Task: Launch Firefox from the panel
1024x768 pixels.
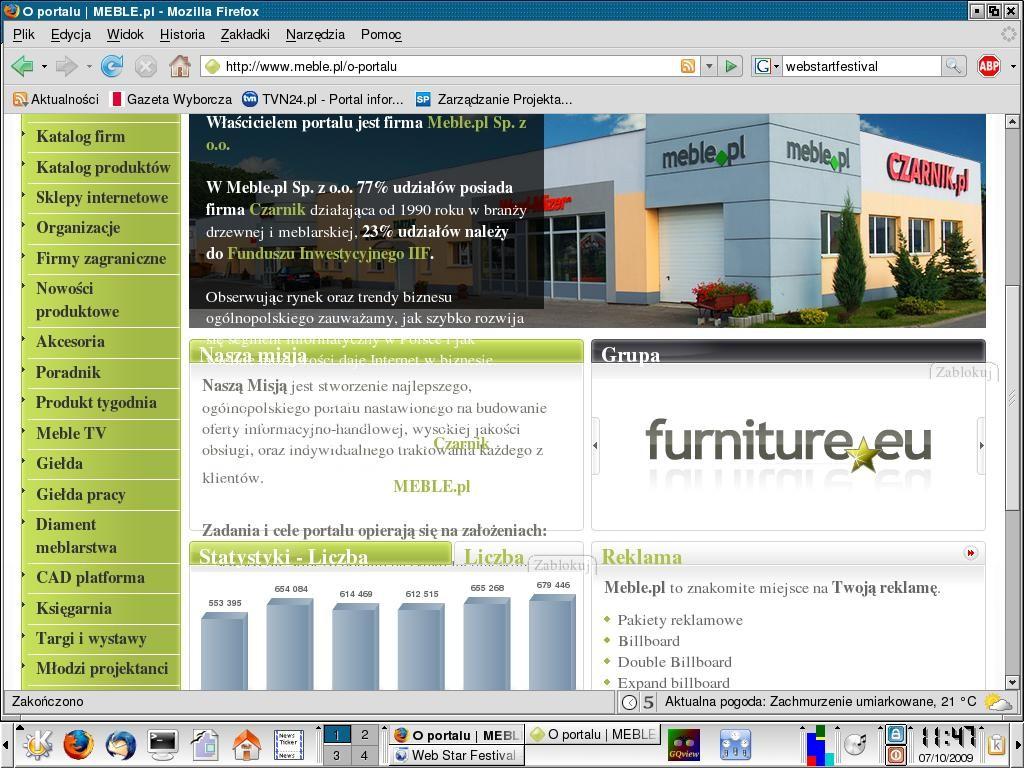Action: click(x=78, y=745)
